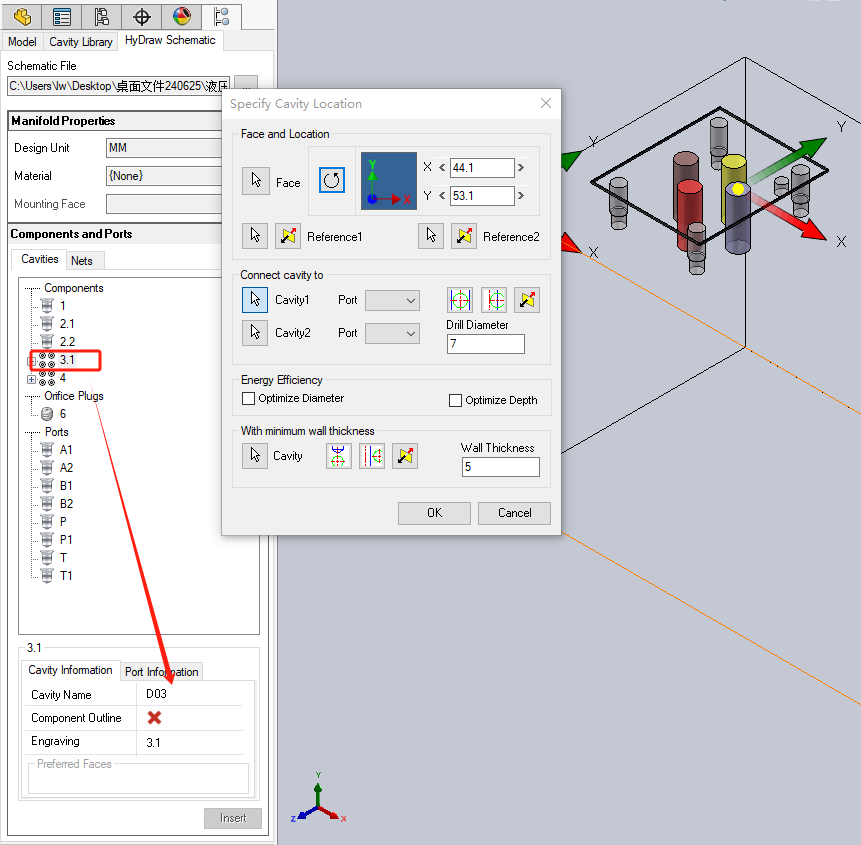
Task: Confirm the dialog with OK
Action: pyautogui.click(x=434, y=513)
